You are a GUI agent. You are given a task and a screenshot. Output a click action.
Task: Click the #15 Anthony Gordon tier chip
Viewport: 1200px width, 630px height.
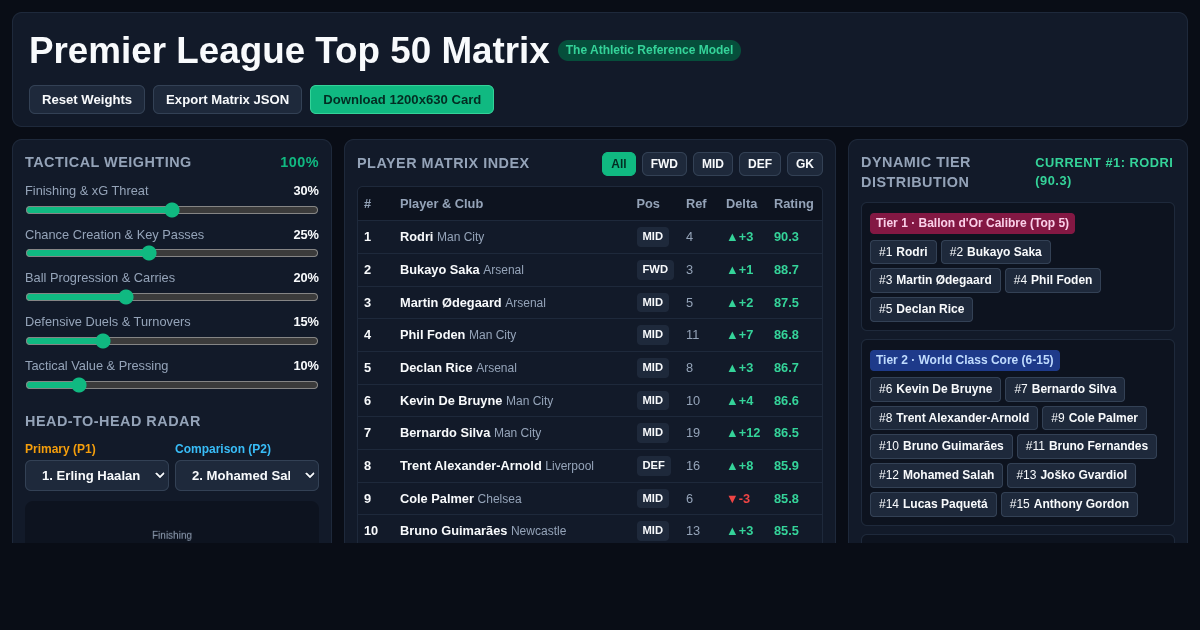1069,504
